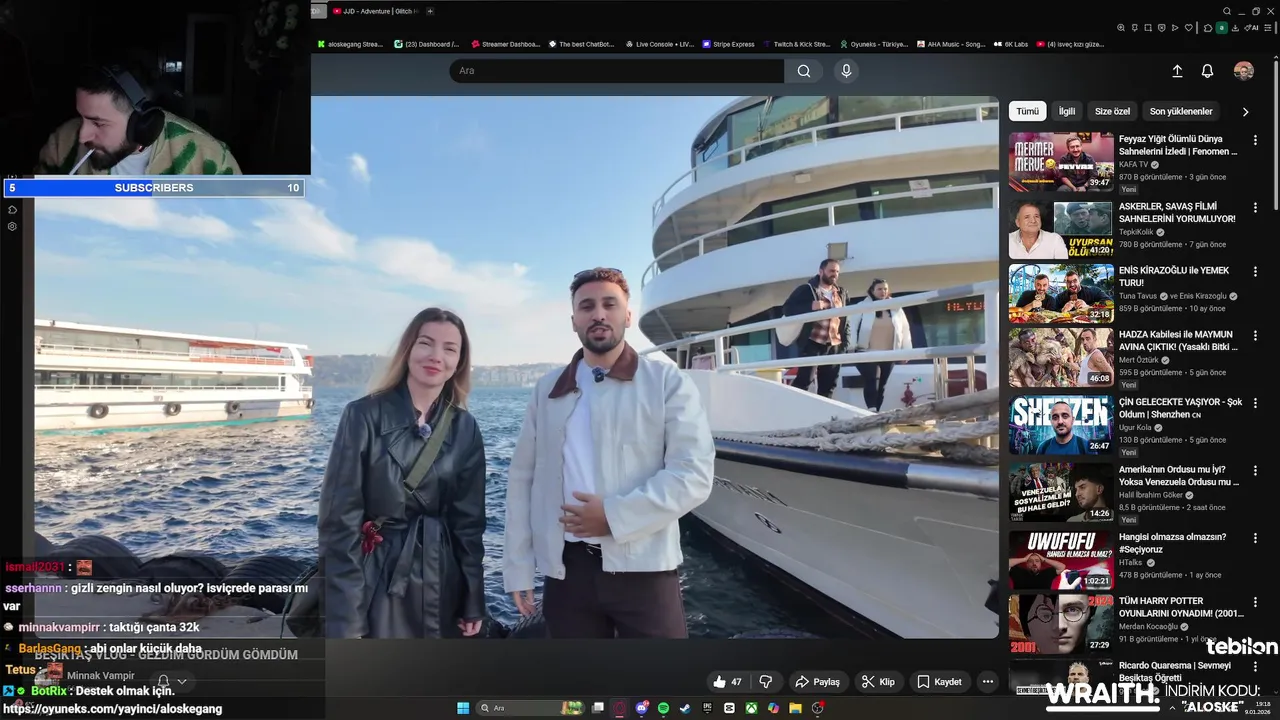Screen dimensions: 1280x720
Task: Open the upload/create video icon
Action: 1177,71
